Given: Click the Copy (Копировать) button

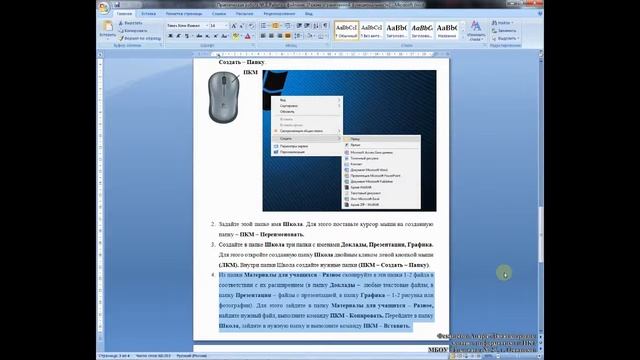Looking at the screenshot, I should pyautogui.click(x=133, y=31).
